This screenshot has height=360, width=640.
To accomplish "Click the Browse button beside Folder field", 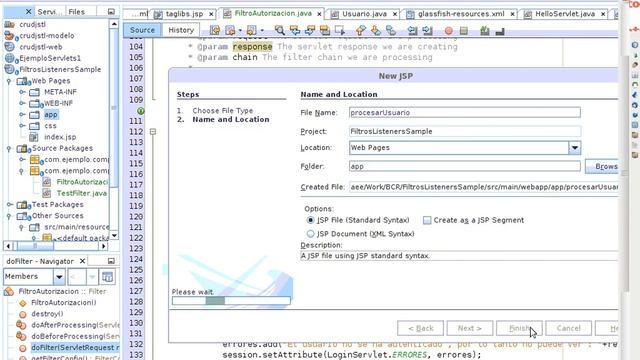I will (602, 167).
